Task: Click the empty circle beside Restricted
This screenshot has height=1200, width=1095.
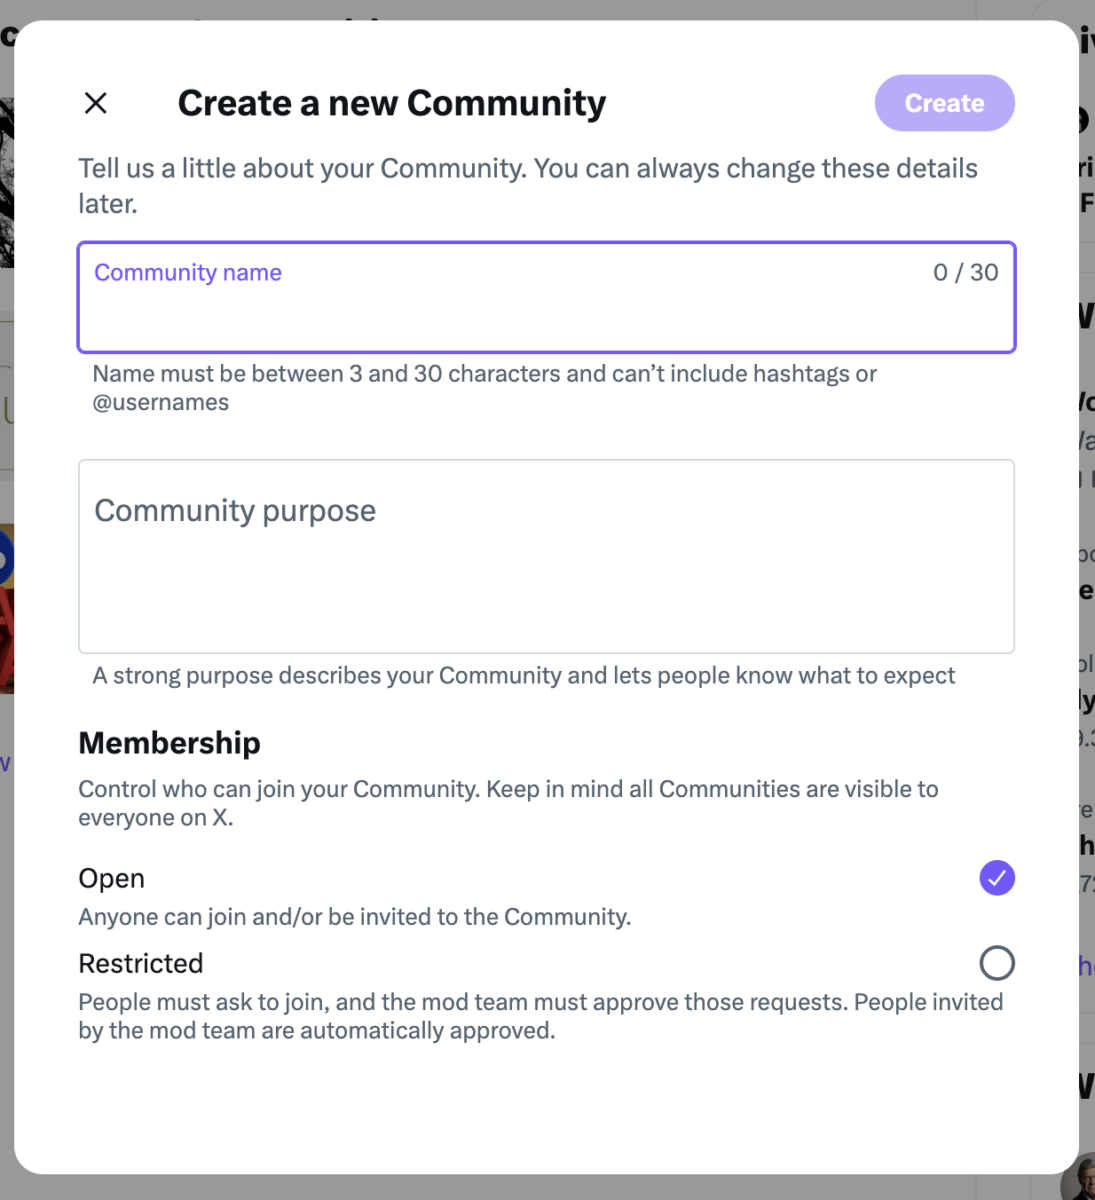Action: [996, 963]
